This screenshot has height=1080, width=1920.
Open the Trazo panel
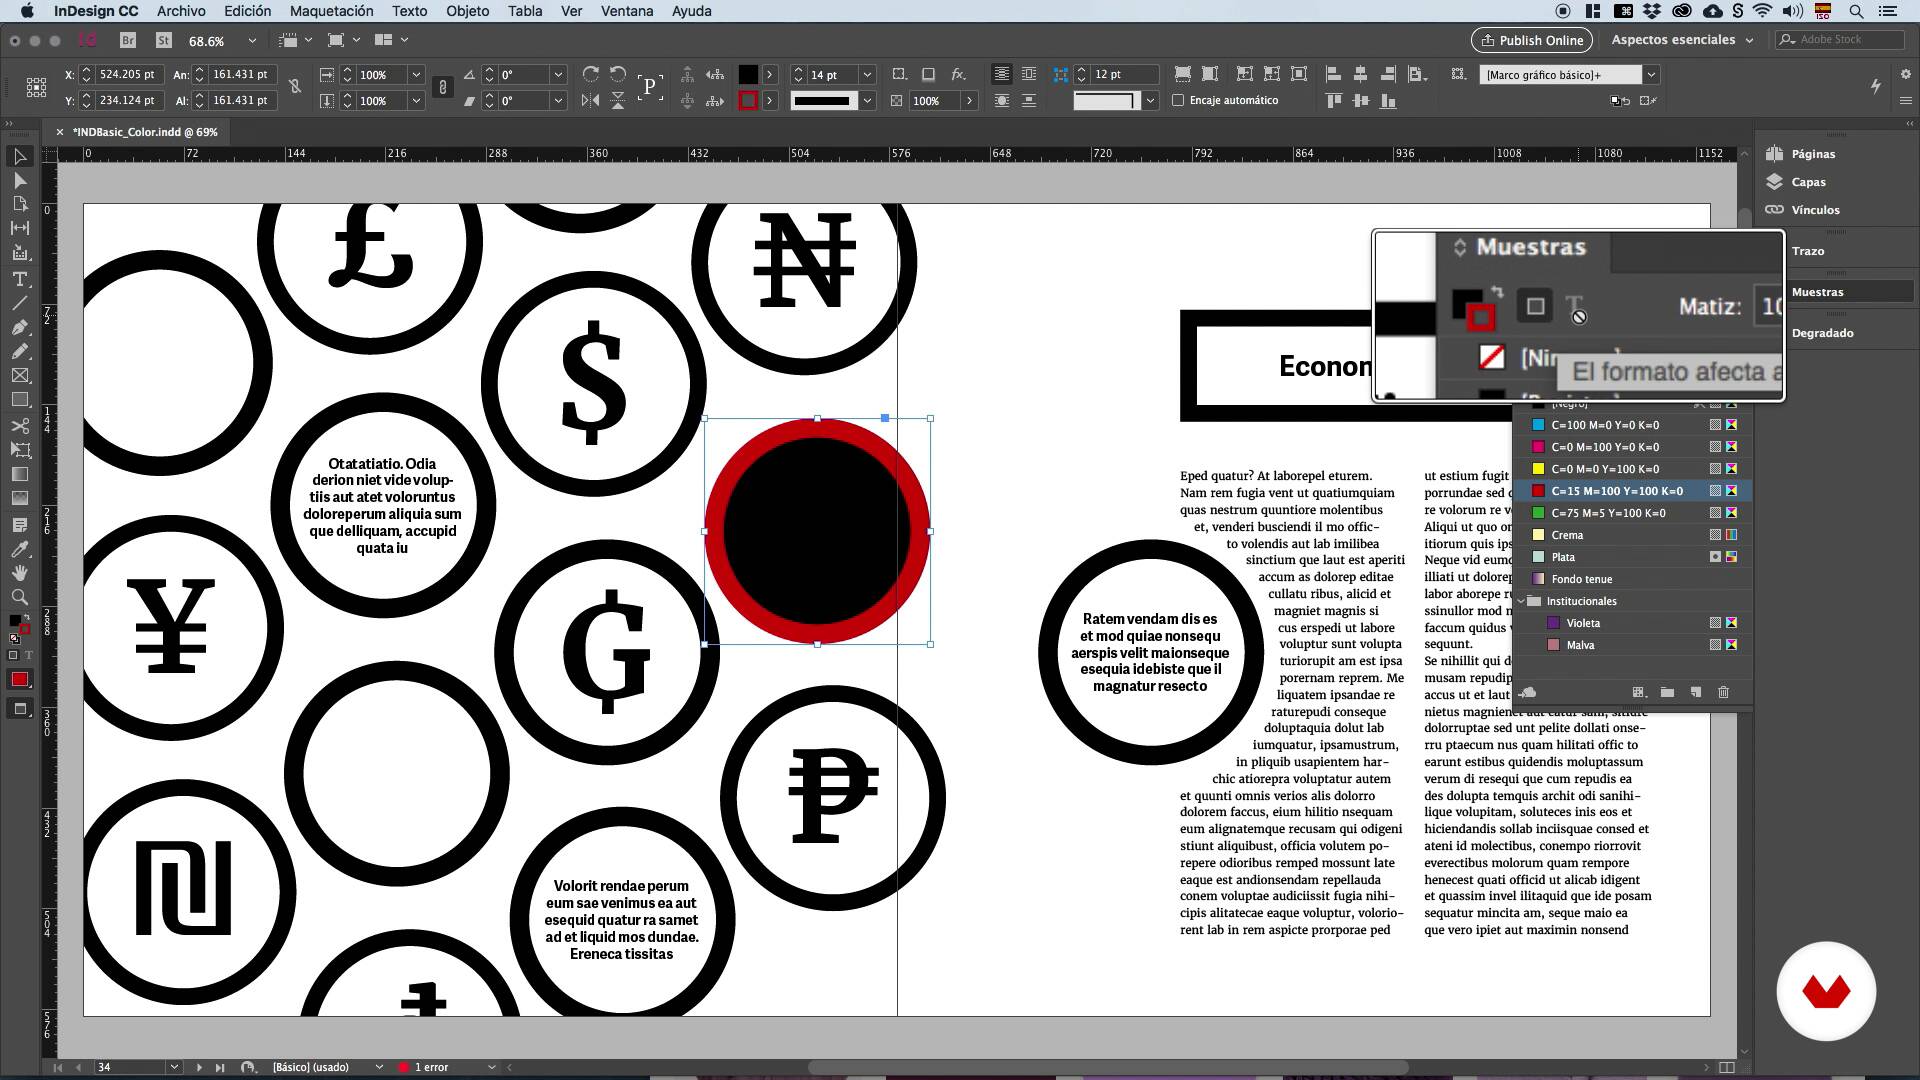[1808, 251]
